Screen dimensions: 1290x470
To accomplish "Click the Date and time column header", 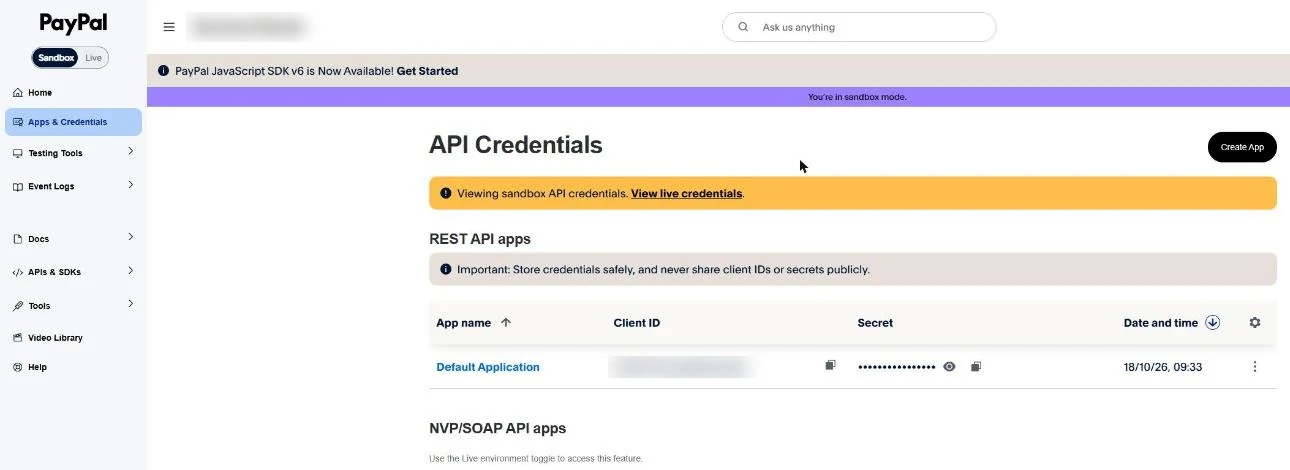I will (1160, 323).
